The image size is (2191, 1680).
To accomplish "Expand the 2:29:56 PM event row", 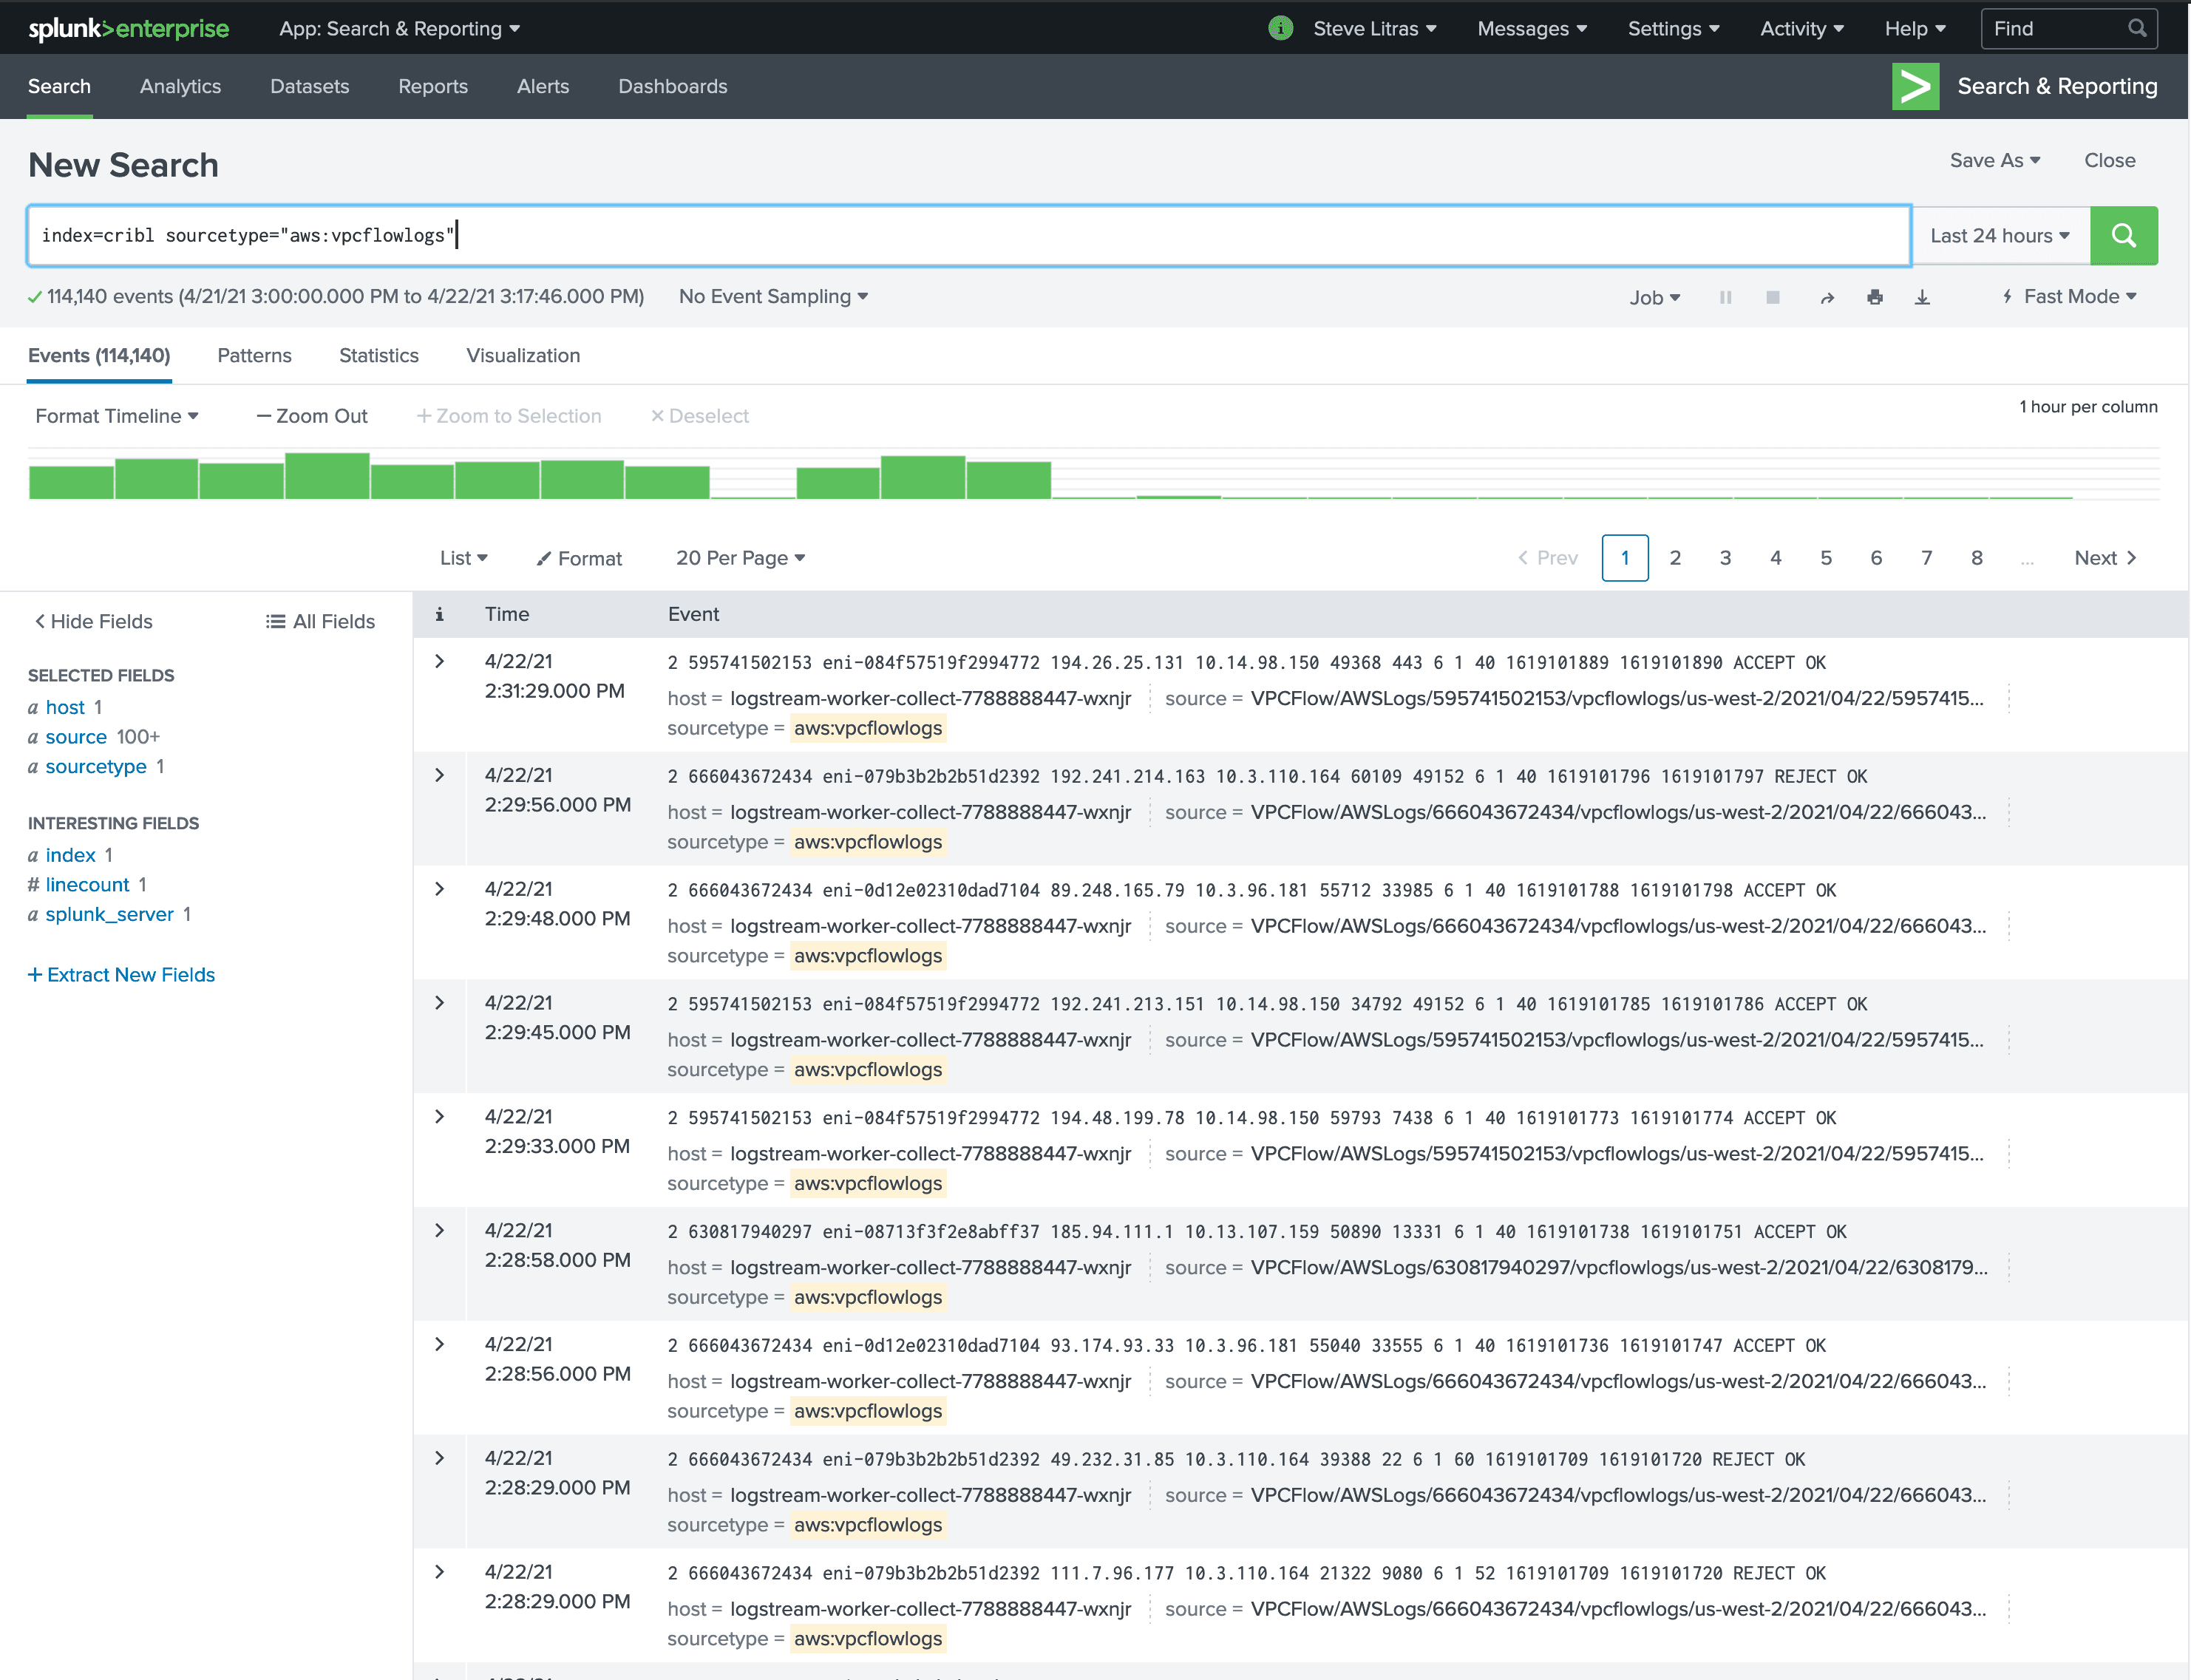I will coord(439,775).
